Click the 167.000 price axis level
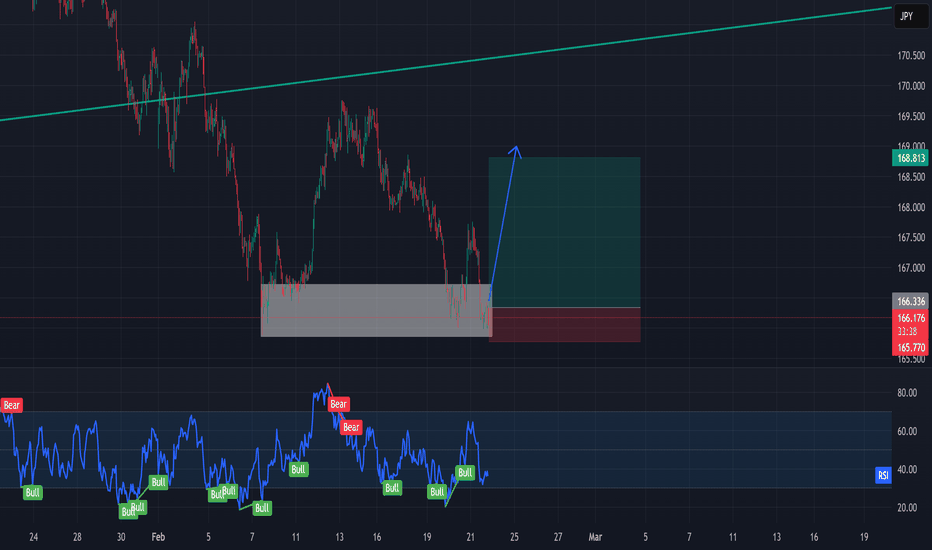 (911, 268)
